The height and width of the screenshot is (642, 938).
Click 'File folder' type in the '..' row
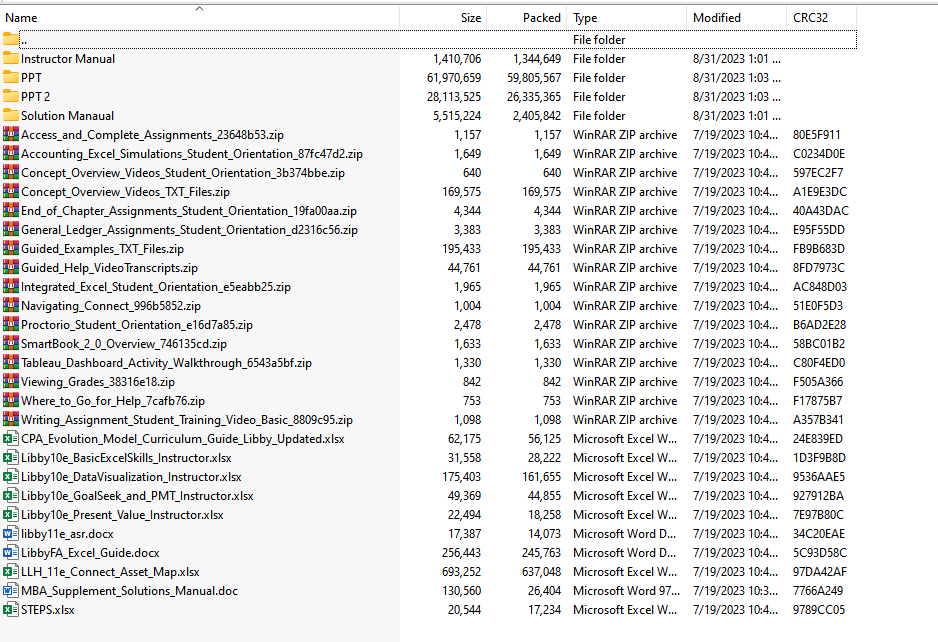(x=599, y=39)
